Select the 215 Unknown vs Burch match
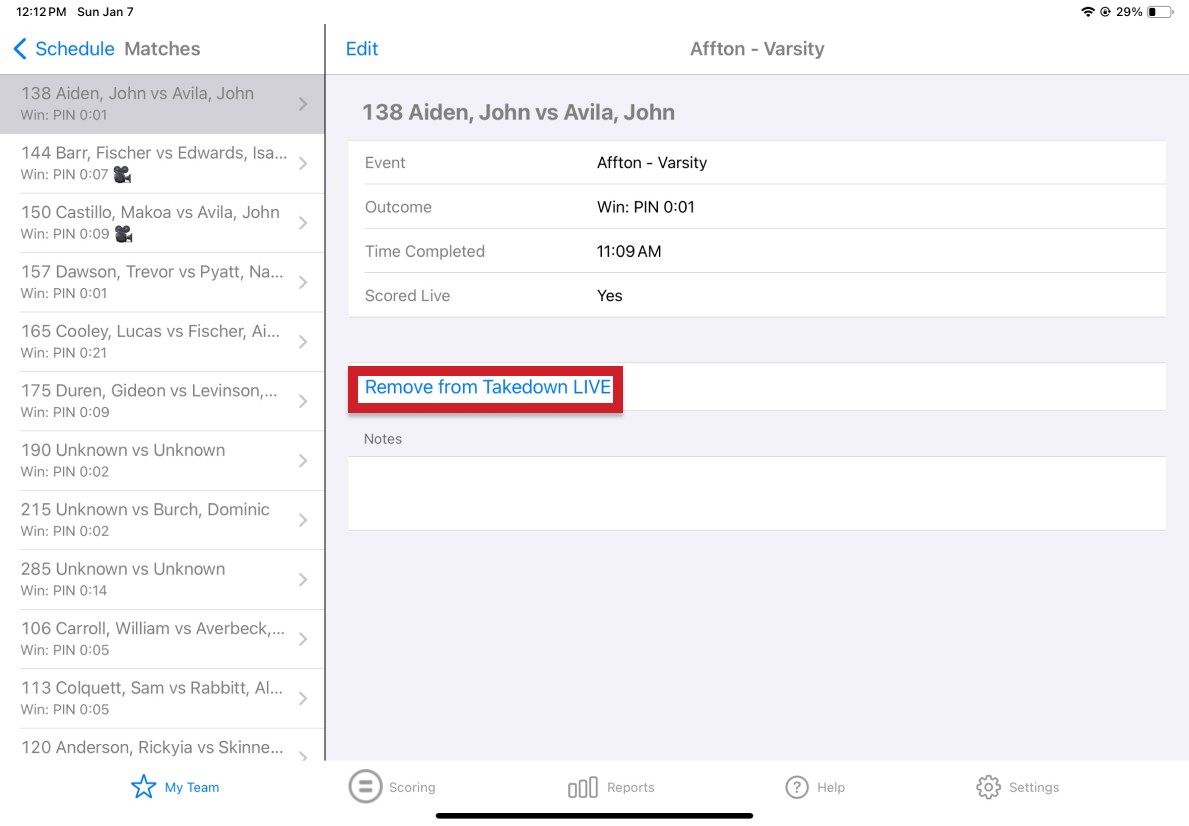 click(150, 519)
